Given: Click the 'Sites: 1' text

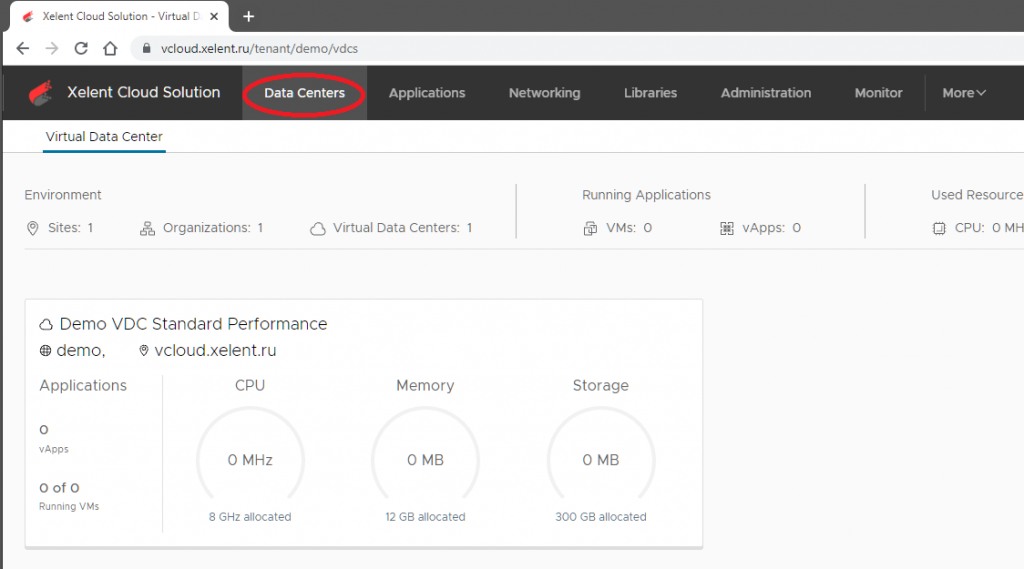Looking at the screenshot, I should point(71,227).
